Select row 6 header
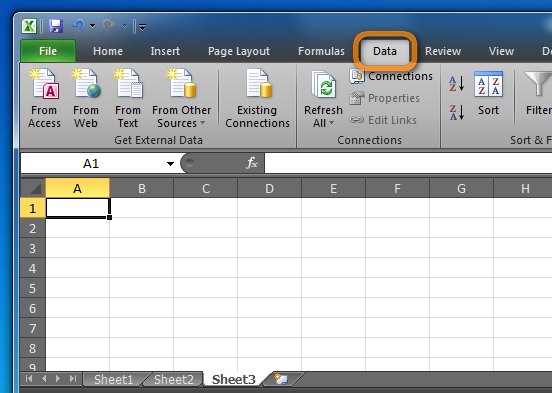This screenshot has width=552, height=393. pyautogui.click(x=33, y=308)
